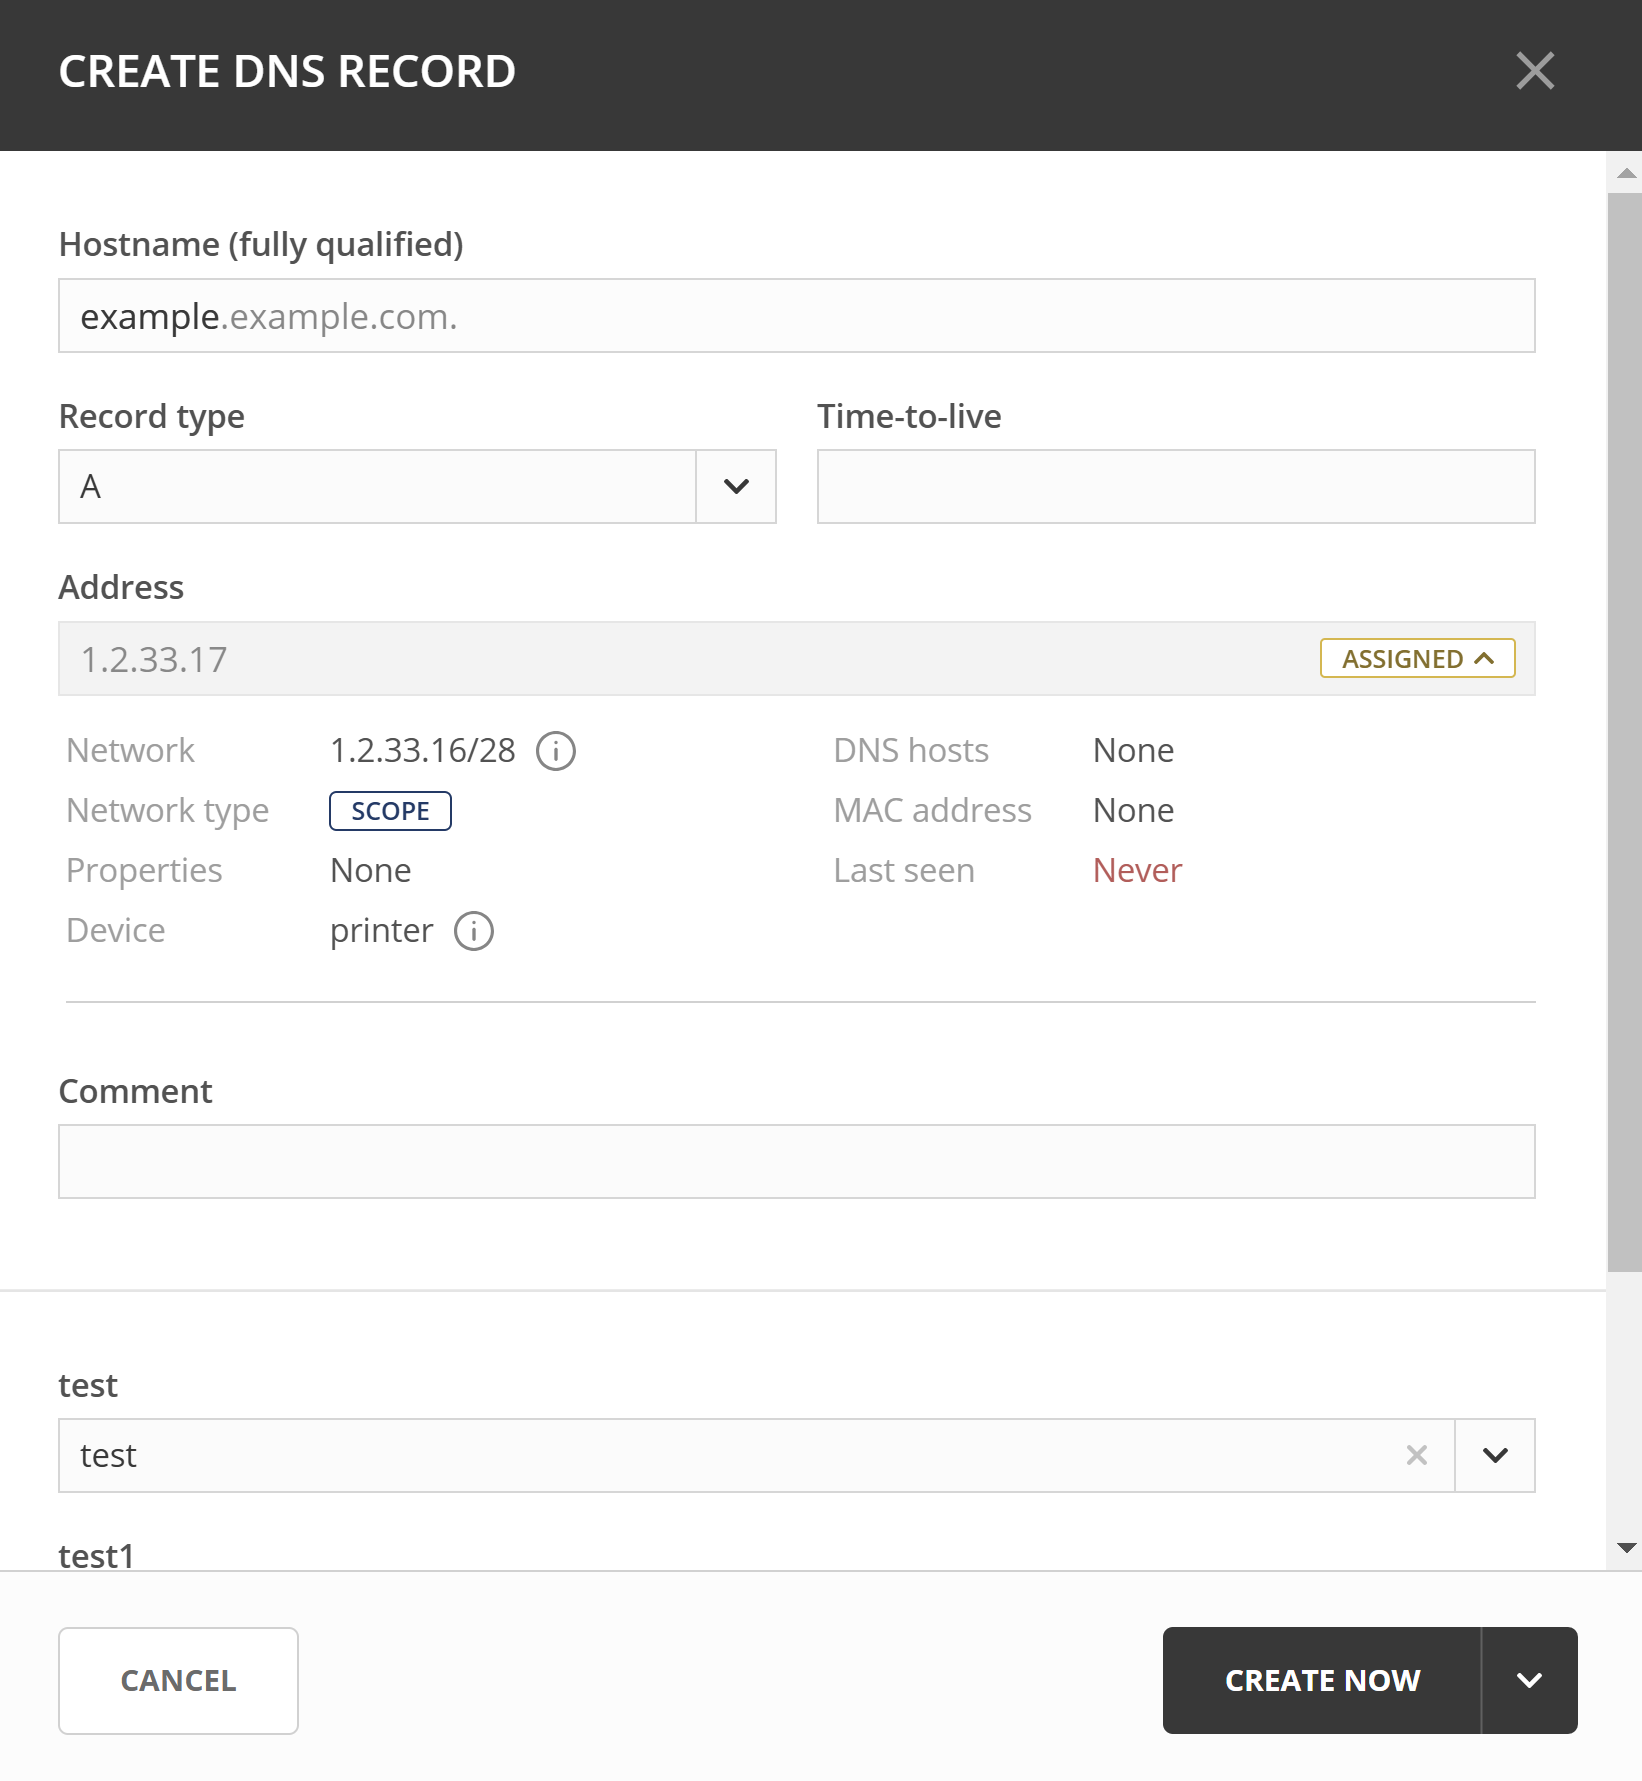Click the info icon next to network 1.2.33.16/28
This screenshot has height=1781, width=1642.
pyautogui.click(x=556, y=751)
